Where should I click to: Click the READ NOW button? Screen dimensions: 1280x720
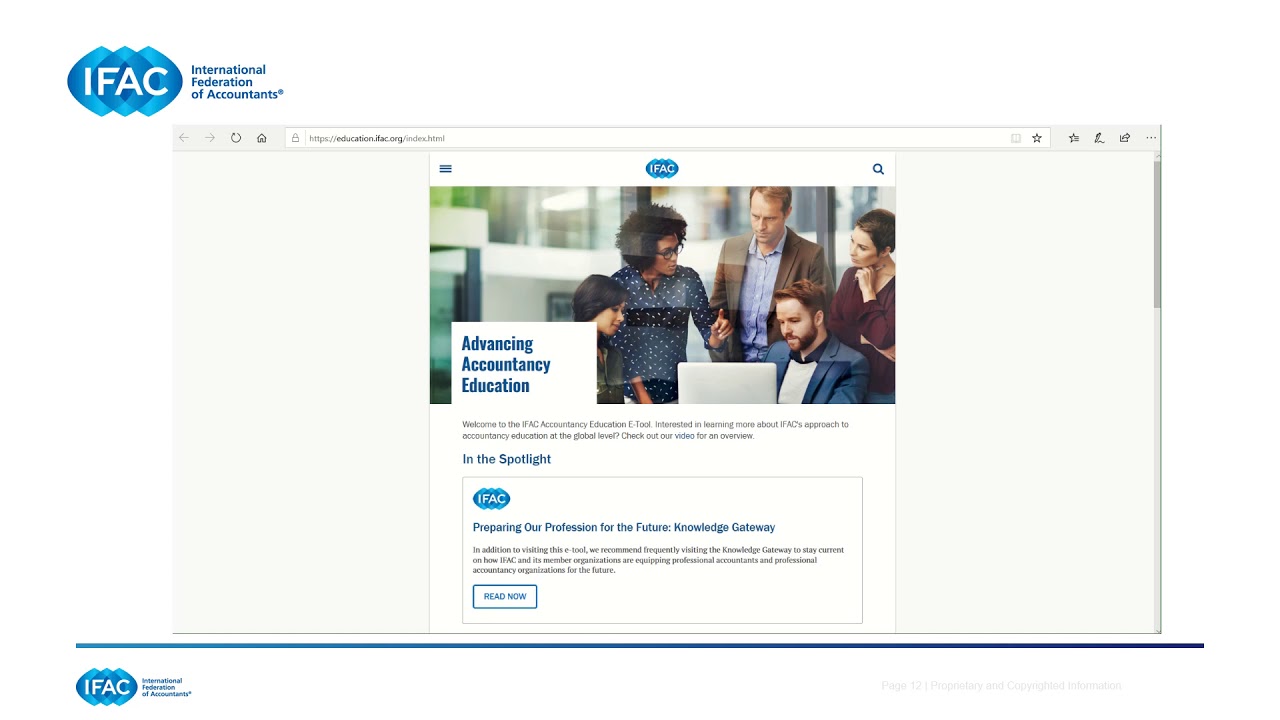click(x=505, y=596)
